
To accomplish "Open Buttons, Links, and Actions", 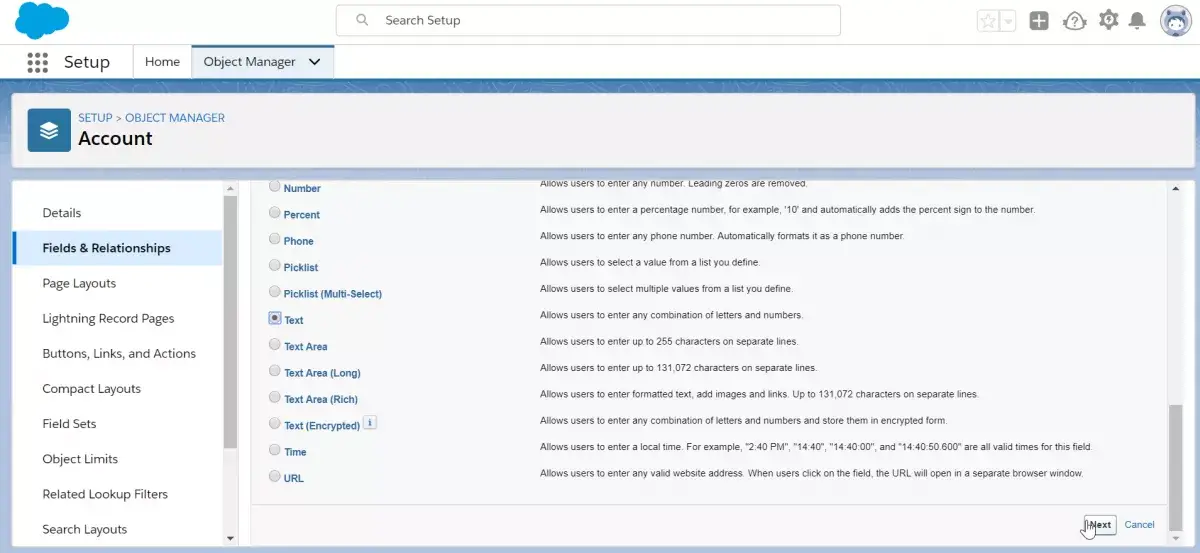I will click(x=118, y=353).
